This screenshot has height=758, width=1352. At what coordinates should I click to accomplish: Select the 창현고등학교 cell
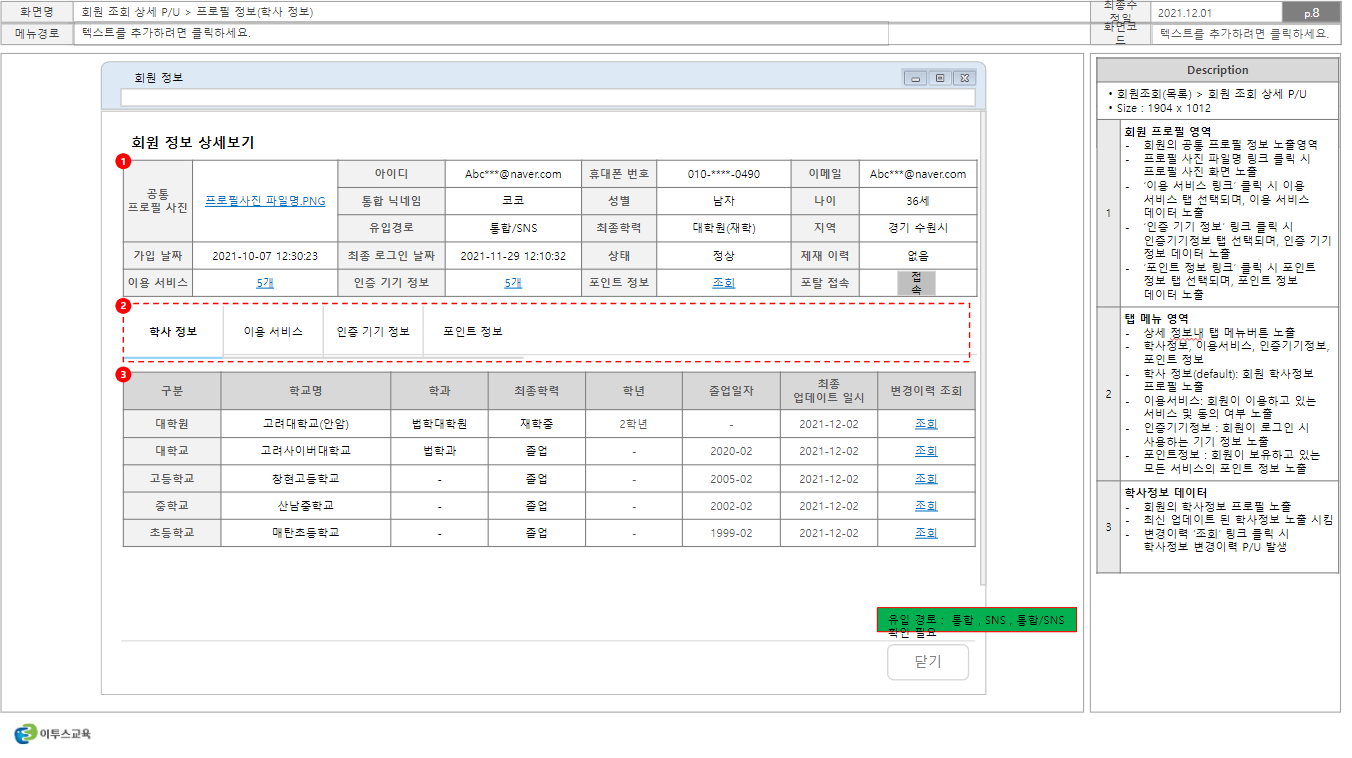pyautogui.click(x=306, y=479)
